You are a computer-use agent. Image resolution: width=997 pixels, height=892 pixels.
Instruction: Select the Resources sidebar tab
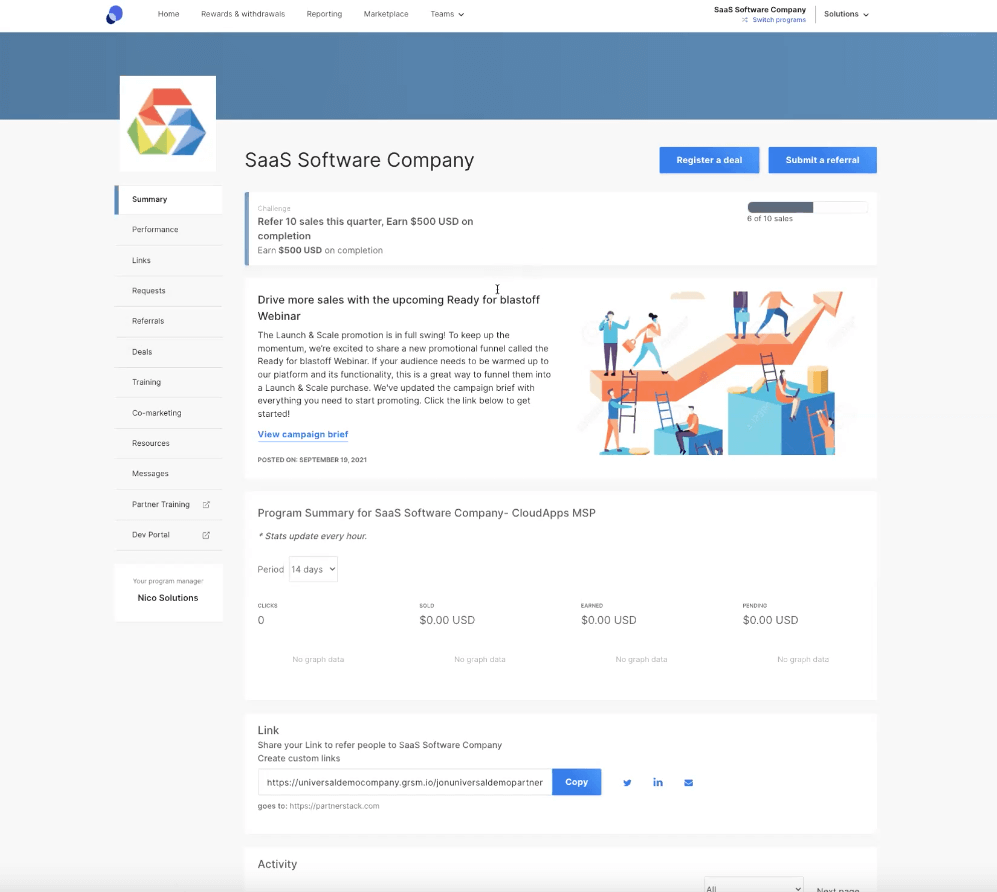click(x=168, y=443)
